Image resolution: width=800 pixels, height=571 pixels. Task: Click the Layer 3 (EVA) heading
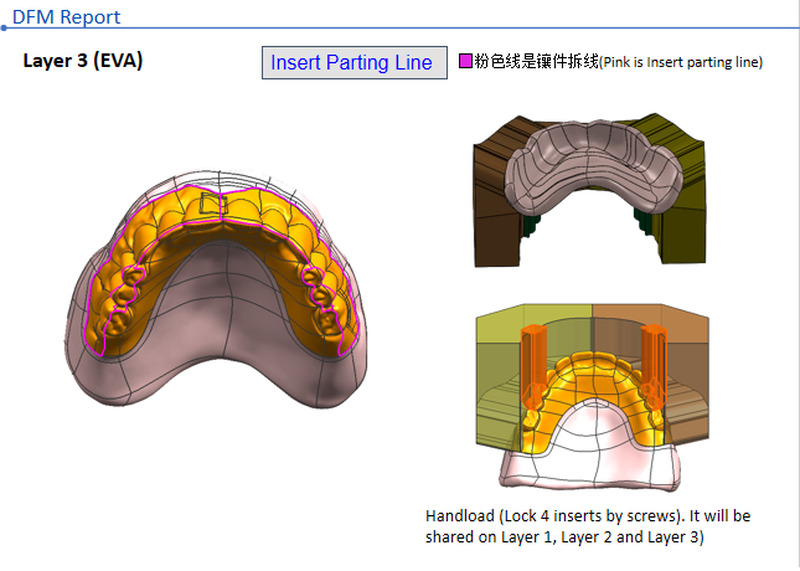(83, 61)
